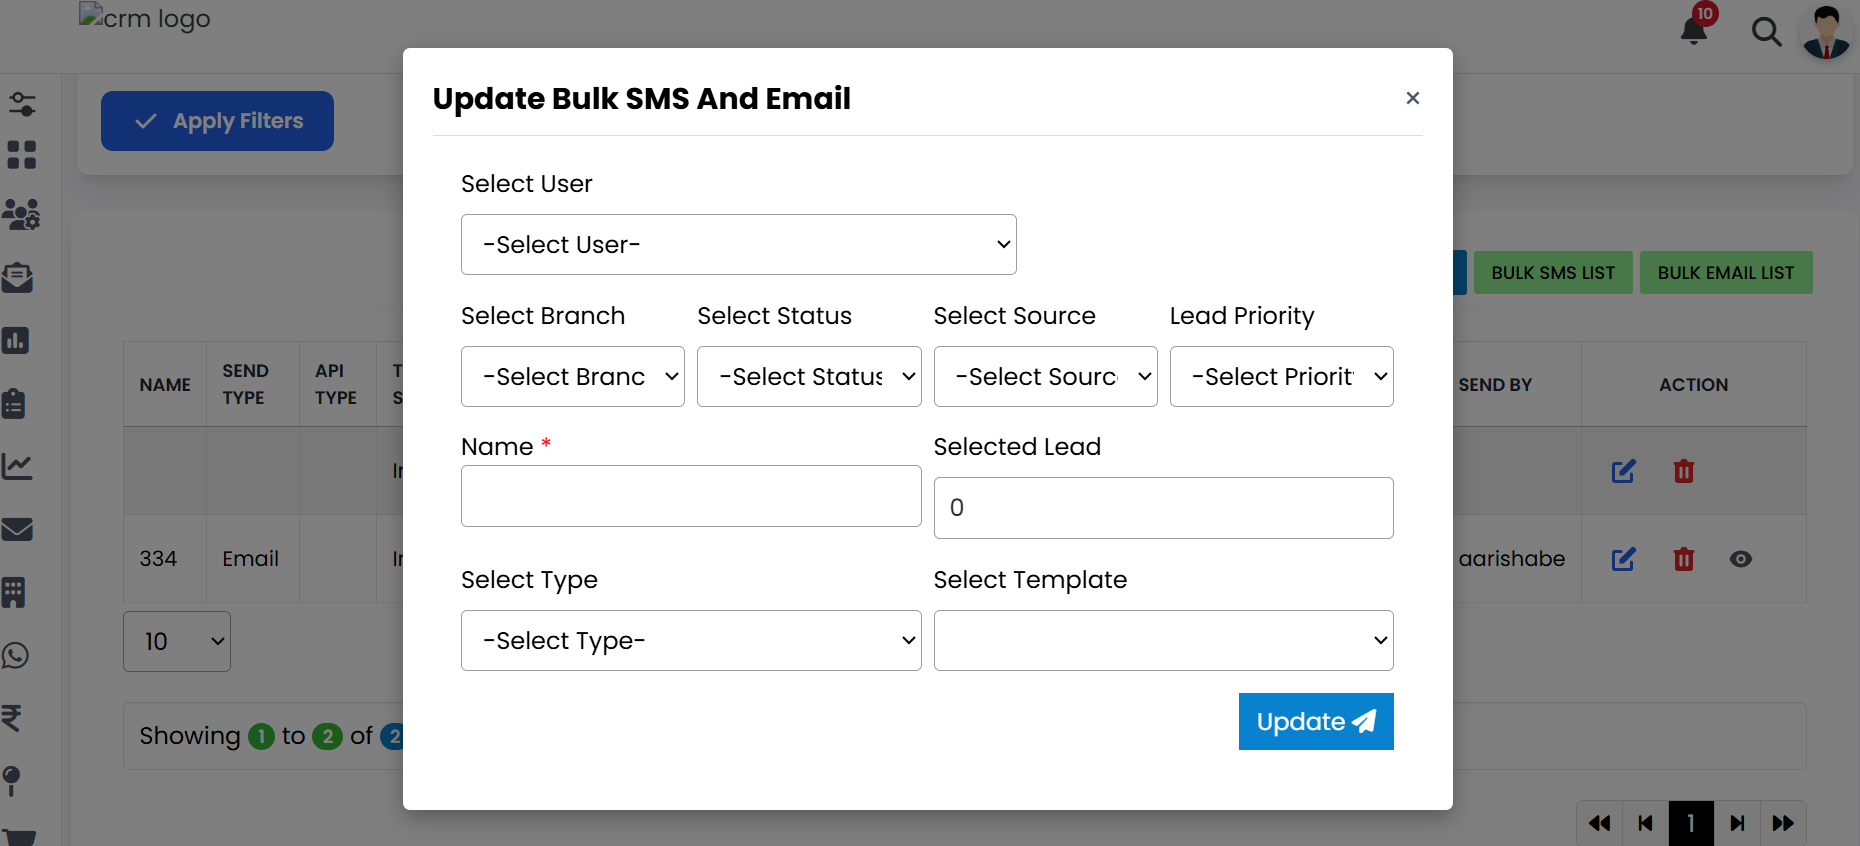Image resolution: width=1860 pixels, height=846 pixels.
Task: Open the user profile avatar
Action: point(1826,32)
